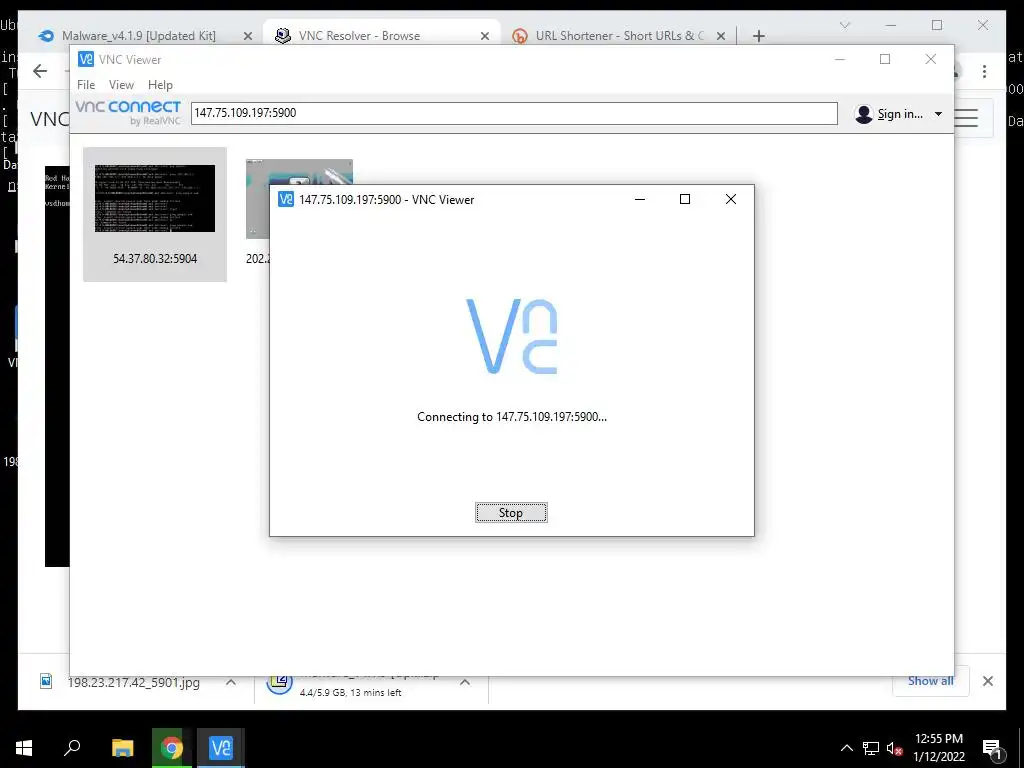Close the 147.75.109.197:5900 connection dialog
Screen dimensions: 1024x768
point(731,199)
